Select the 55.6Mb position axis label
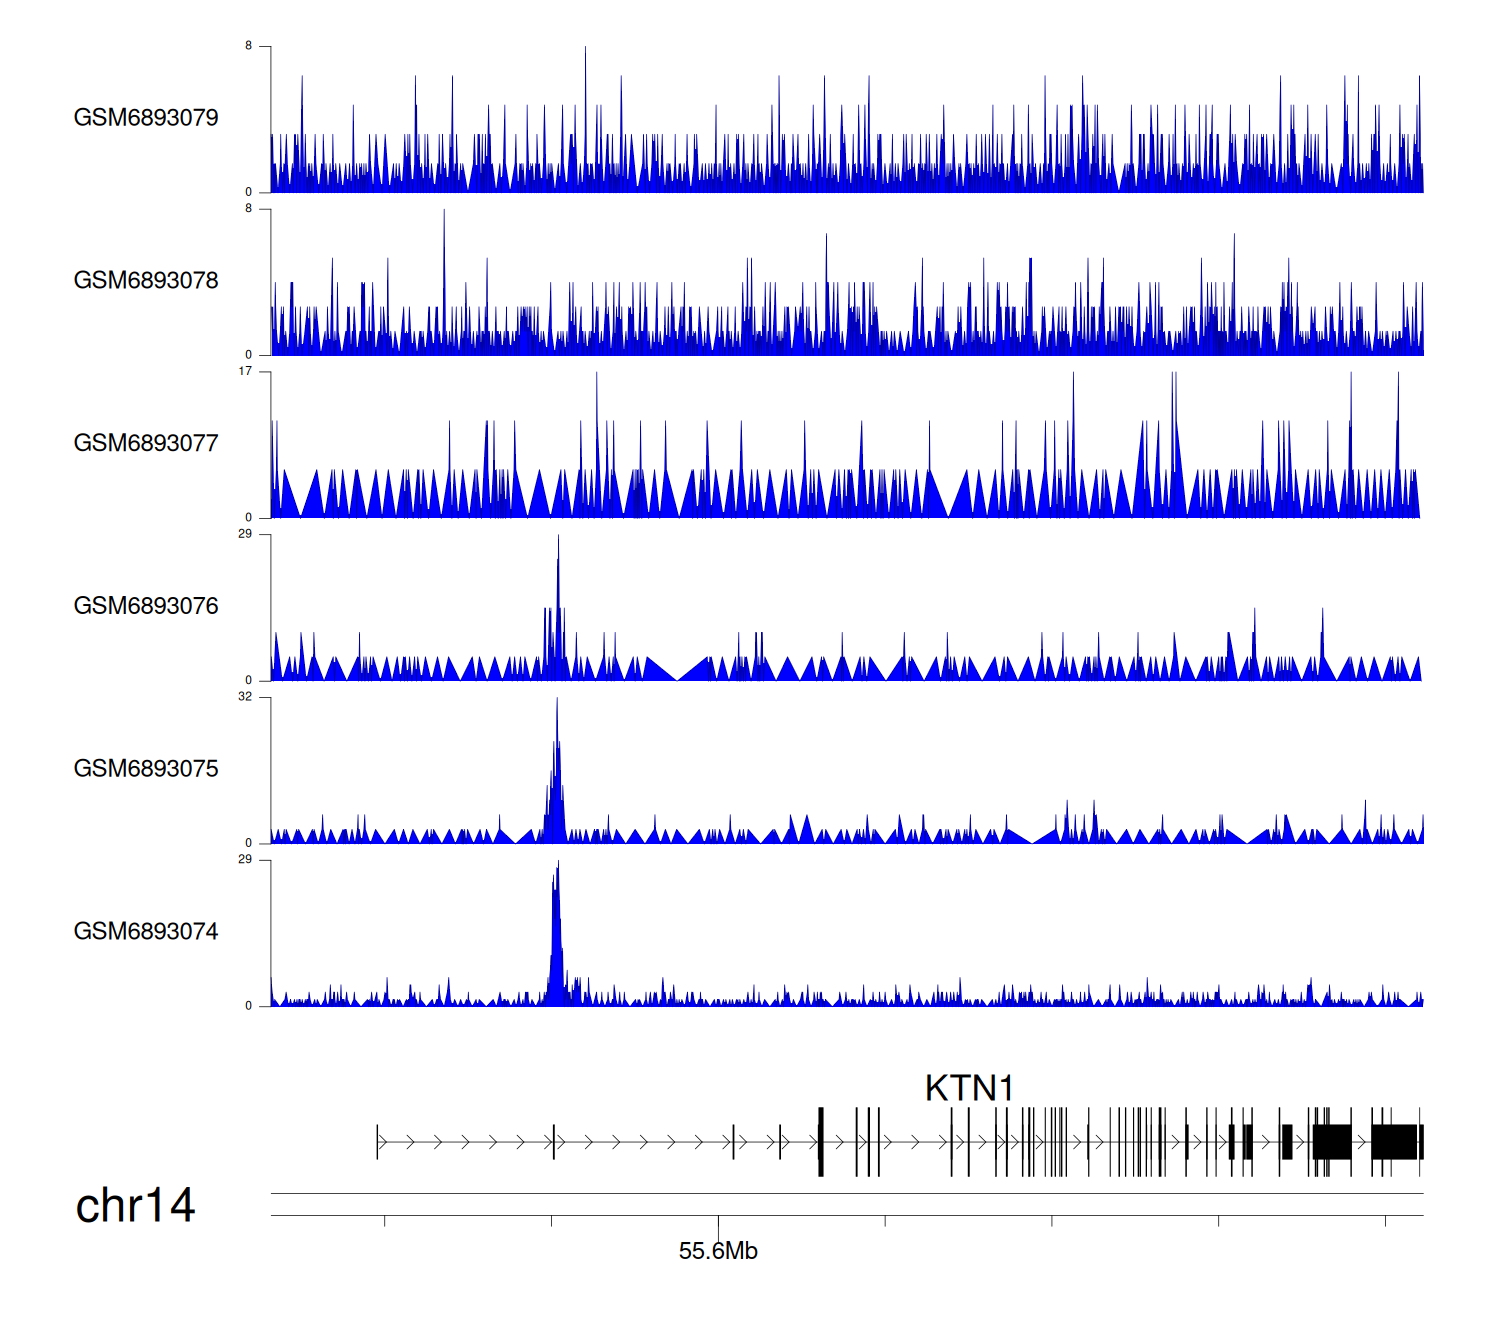 [718, 1251]
